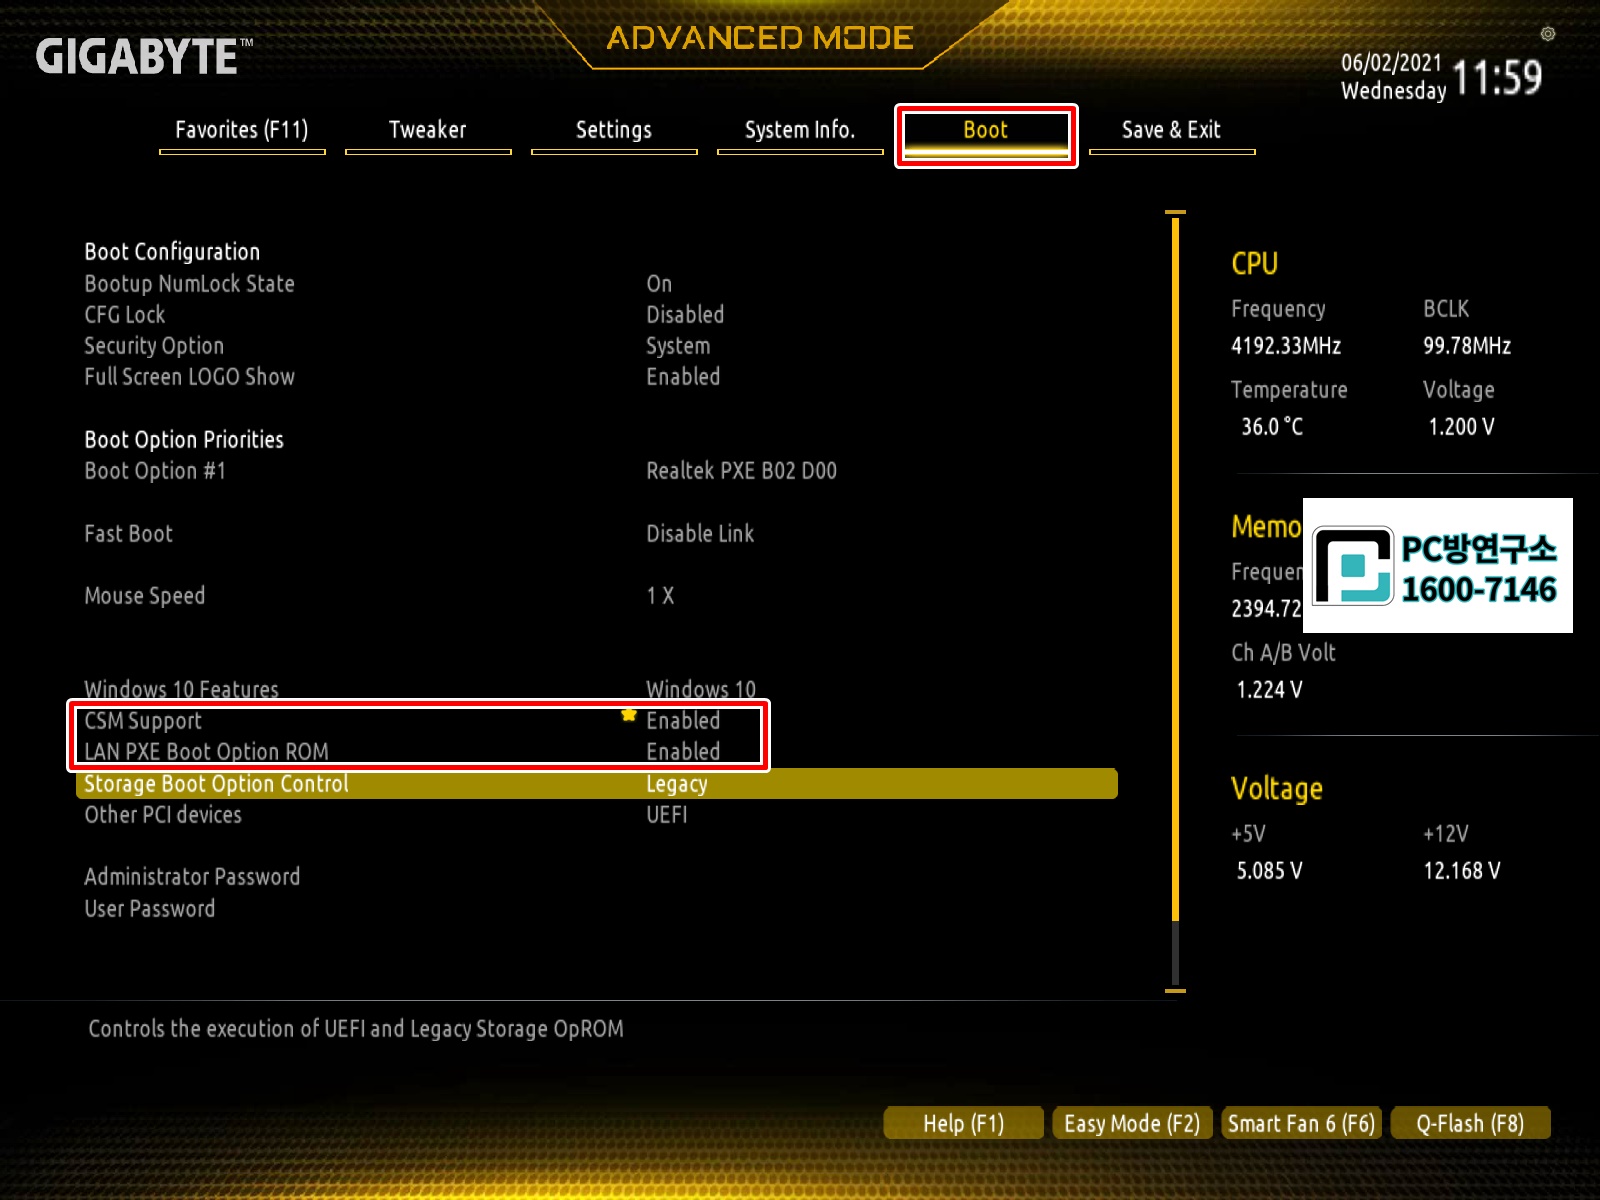Select Full Screen LOGO Show label
This screenshot has height=1200, width=1600.
[x=189, y=377]
